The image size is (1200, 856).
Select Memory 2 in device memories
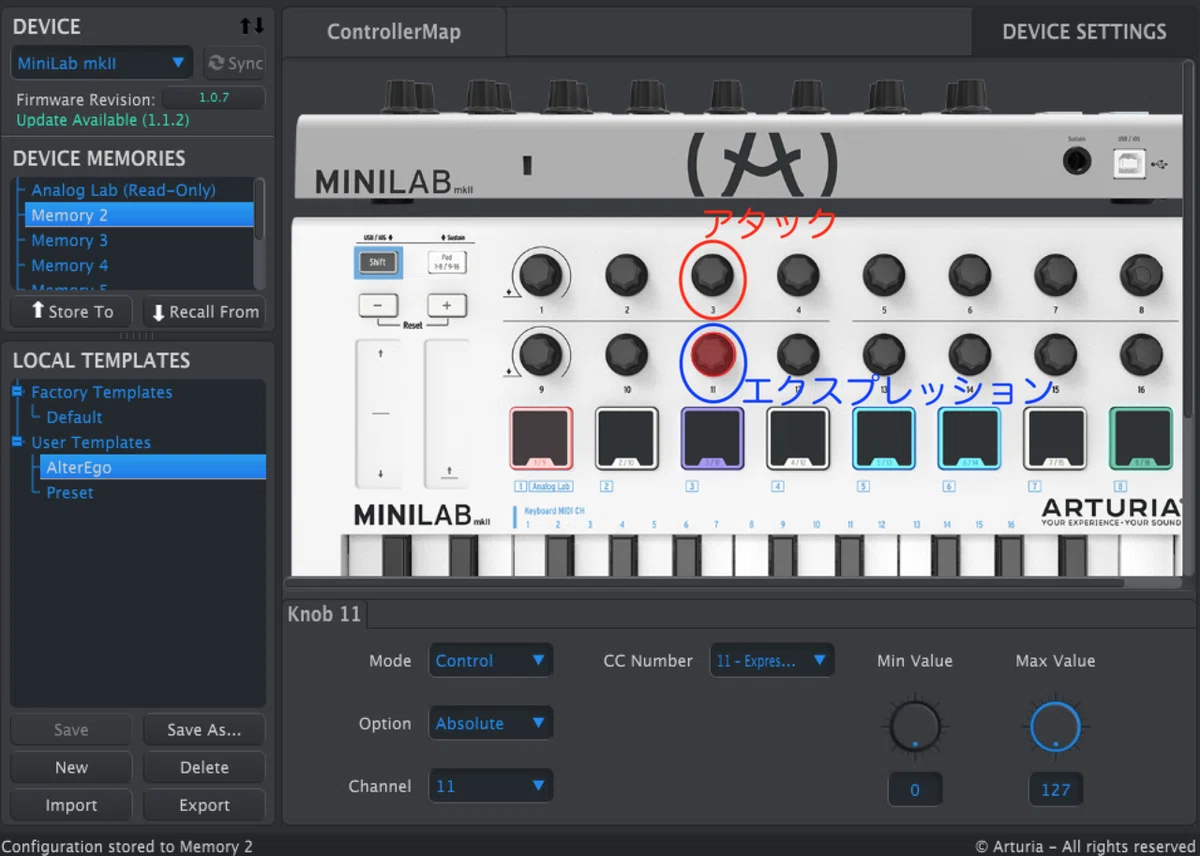(x=138, y=215)
